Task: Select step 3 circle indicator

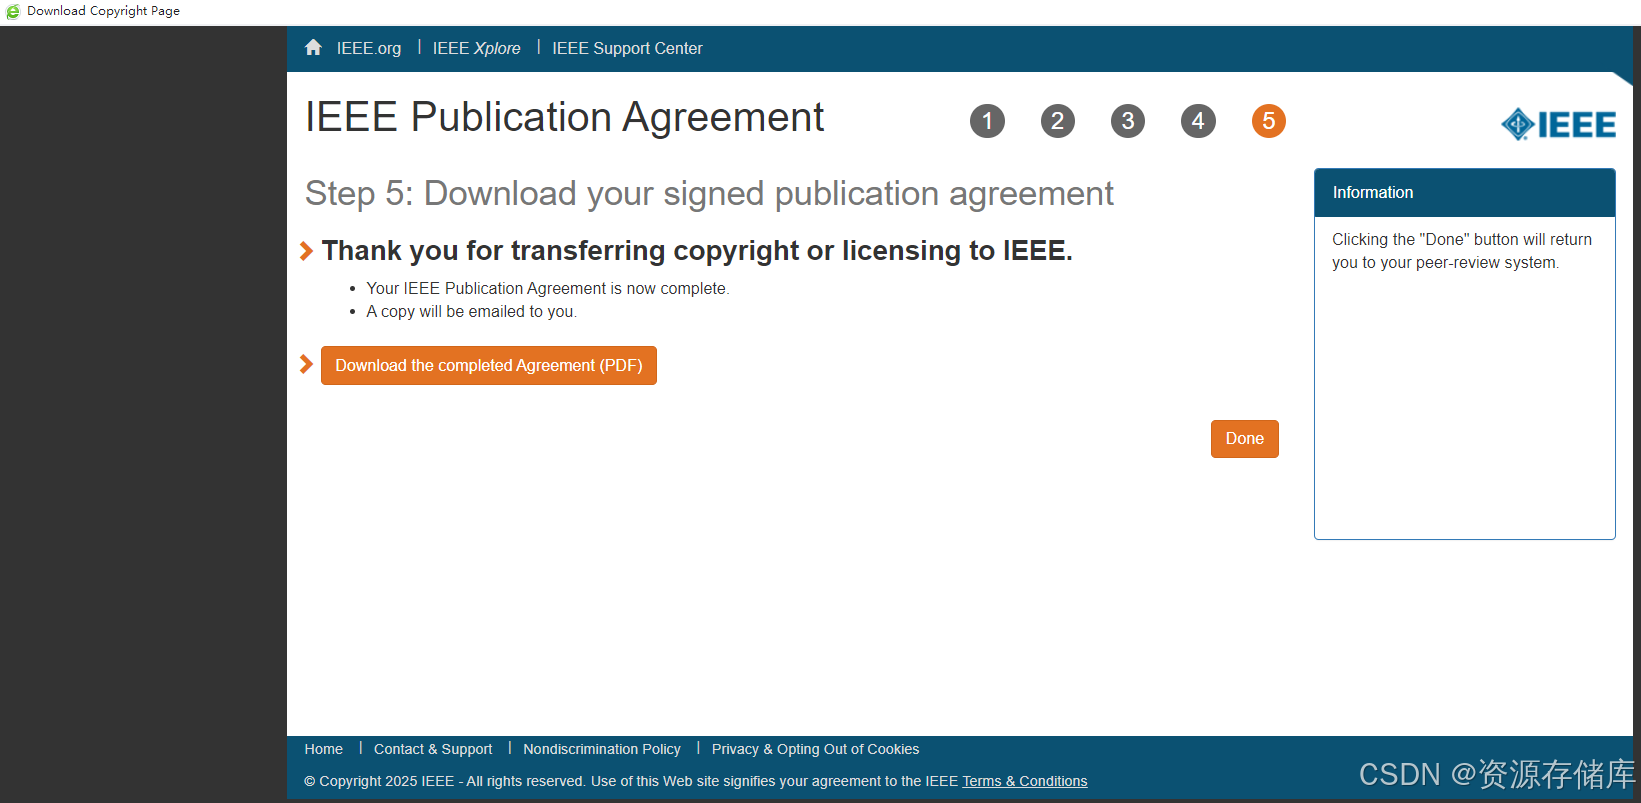Action: (1128, 121)
